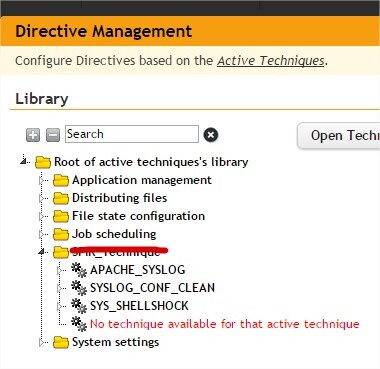Expand the Job scheduling category
Viewport: 380px width, 369px height.
[42, 234]
